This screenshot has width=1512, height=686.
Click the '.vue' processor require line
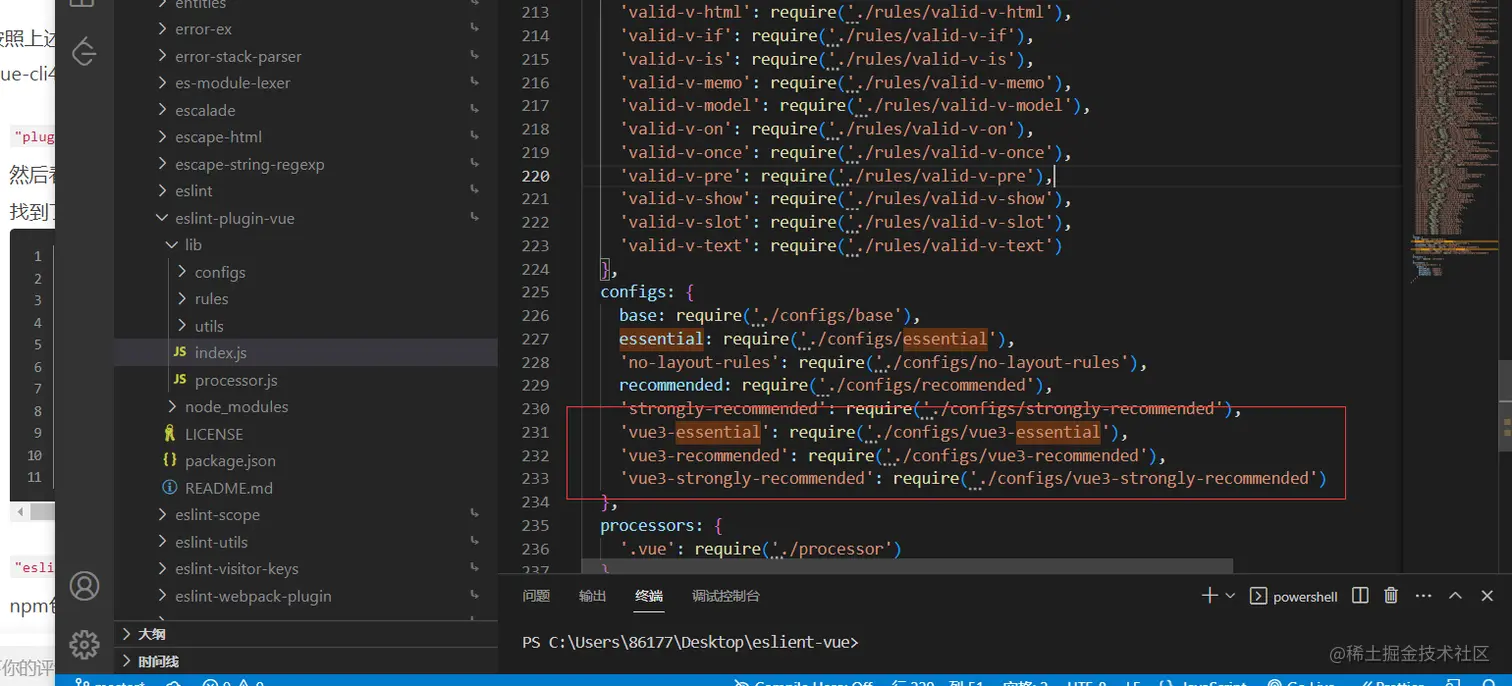pyautogui.click(x=761, y=549)
